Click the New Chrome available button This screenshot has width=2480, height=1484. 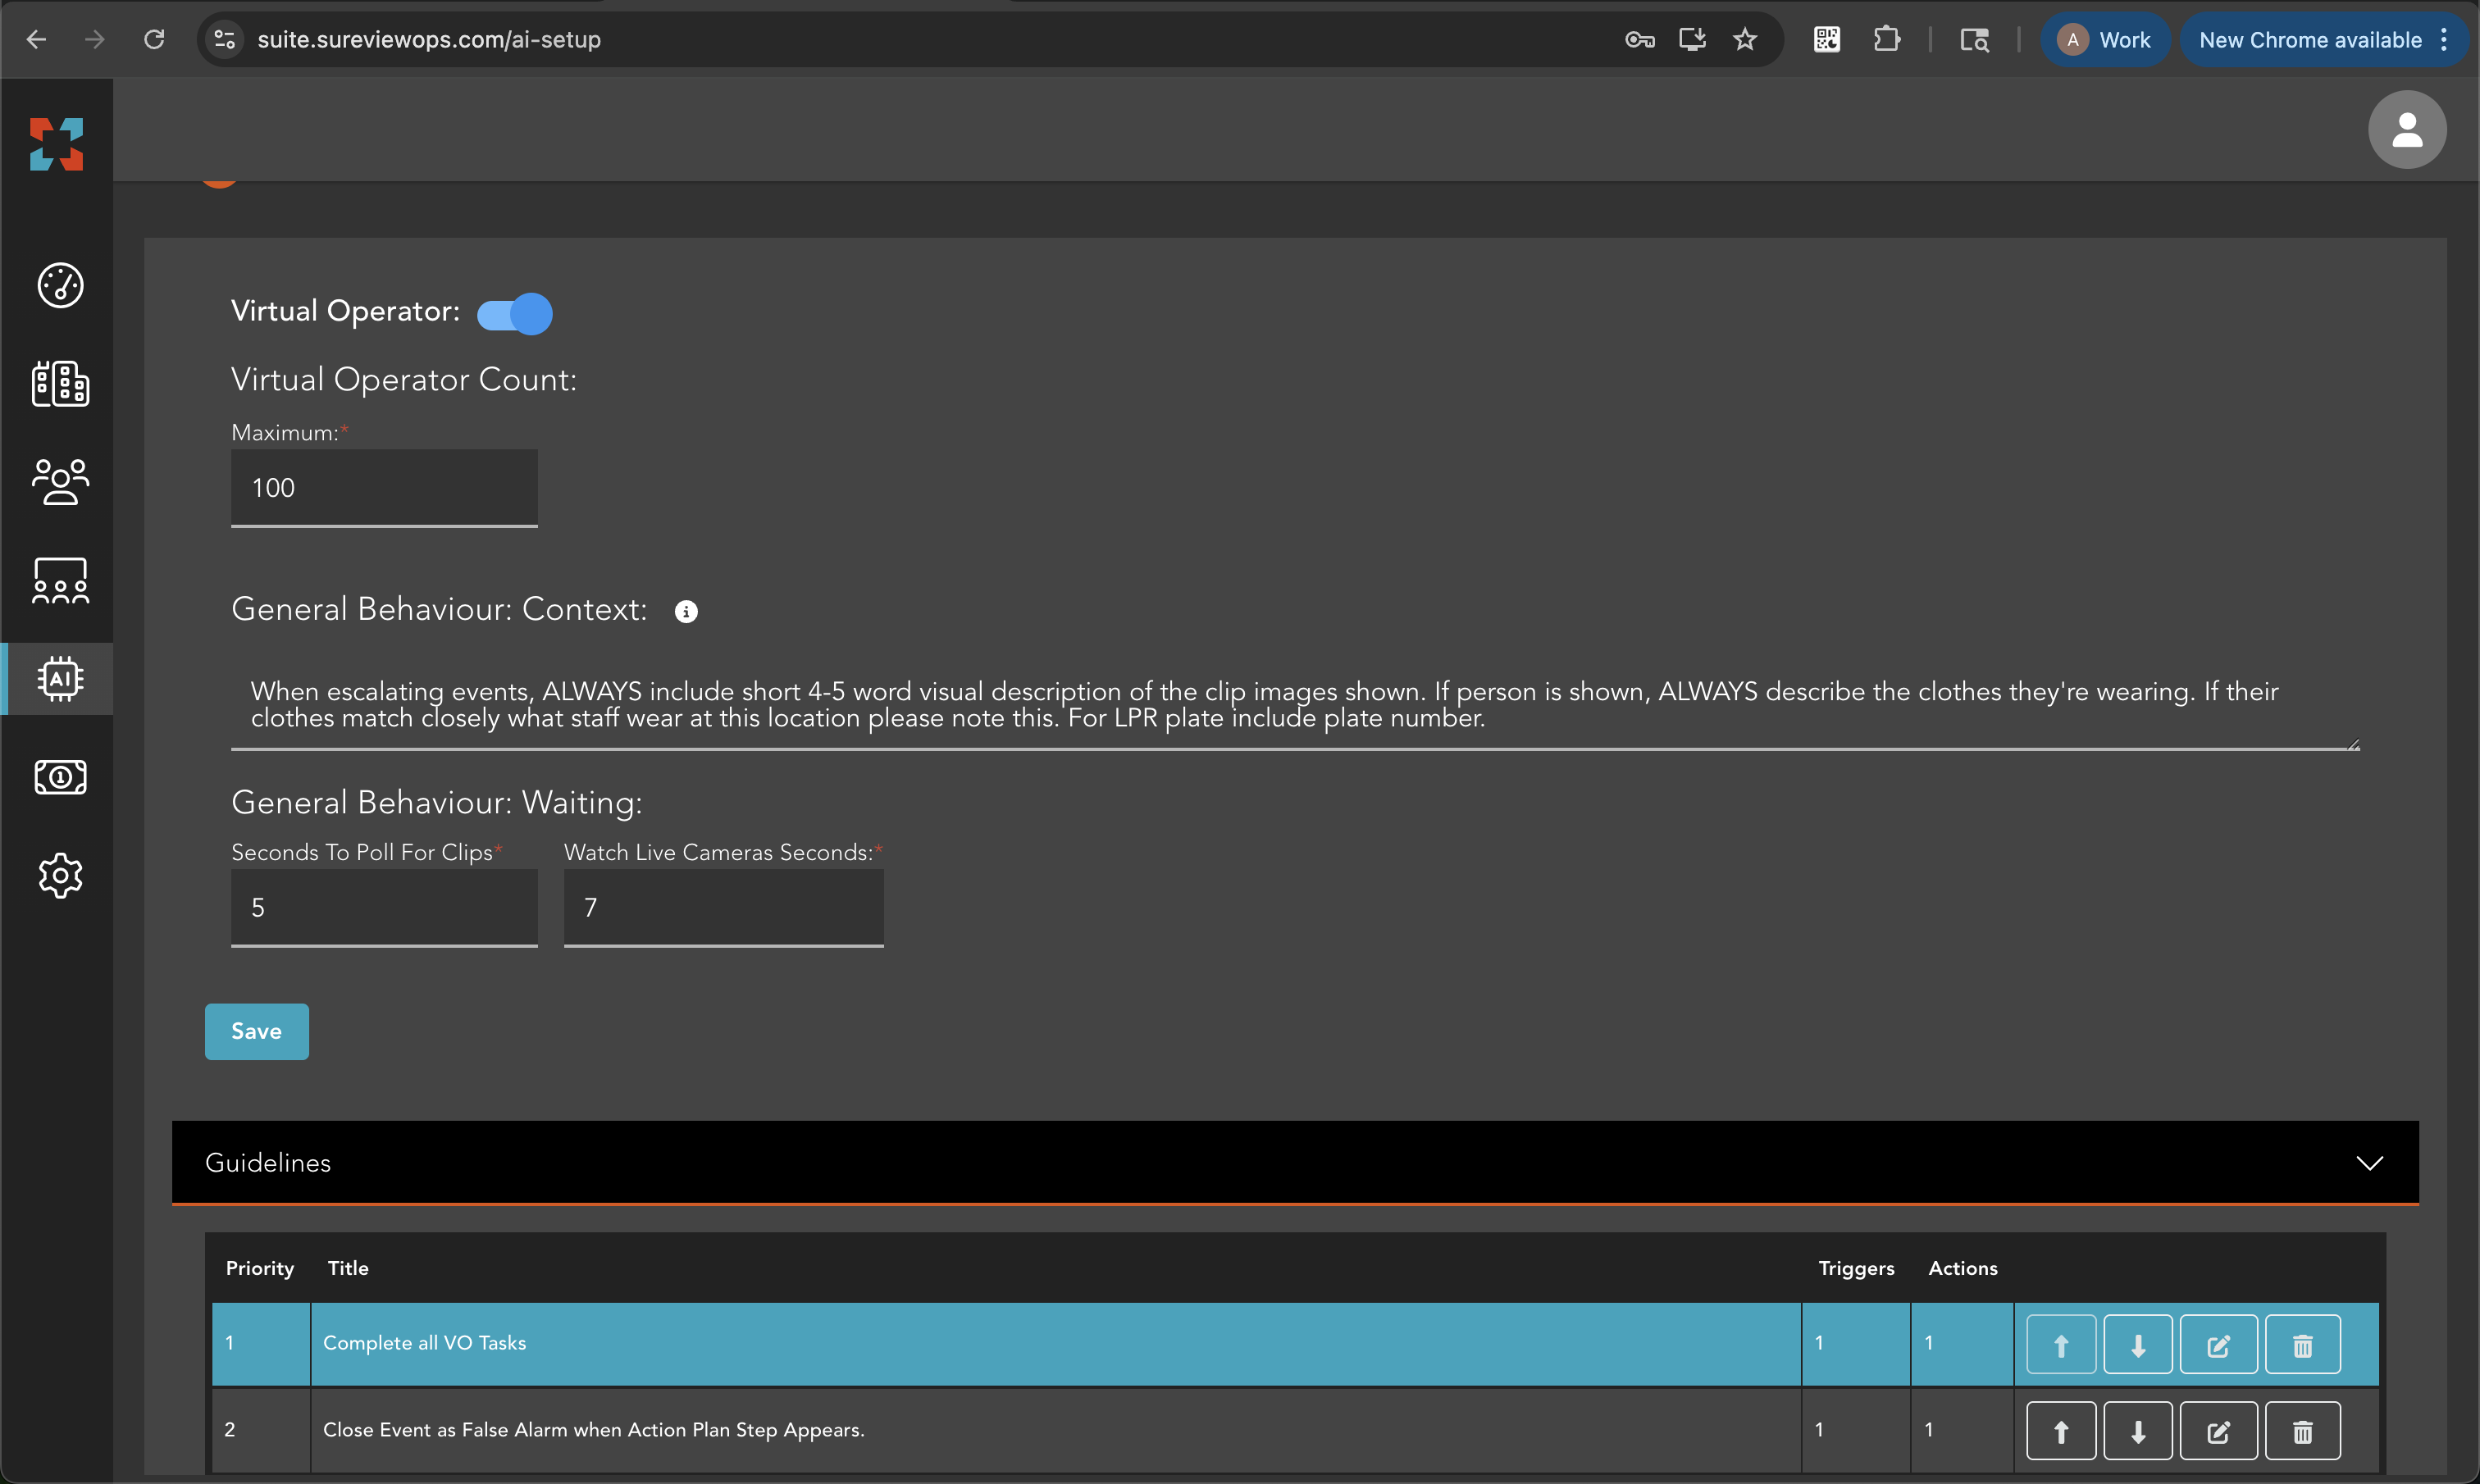point(2310,40)
